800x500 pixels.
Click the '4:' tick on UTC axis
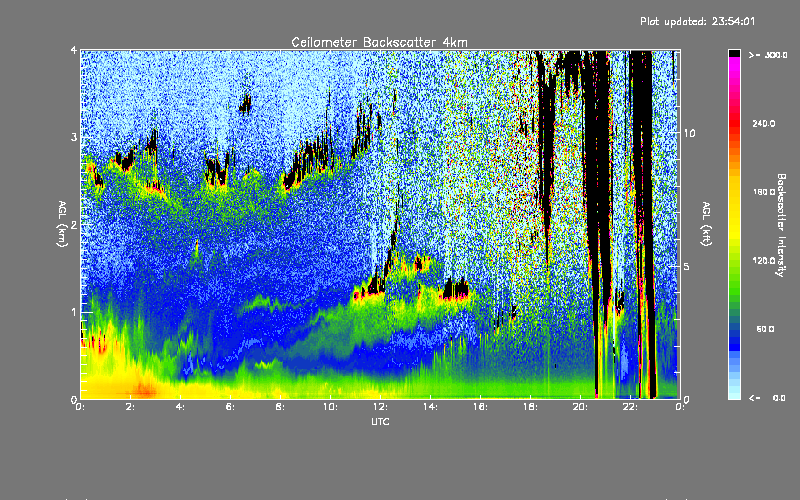181,407
